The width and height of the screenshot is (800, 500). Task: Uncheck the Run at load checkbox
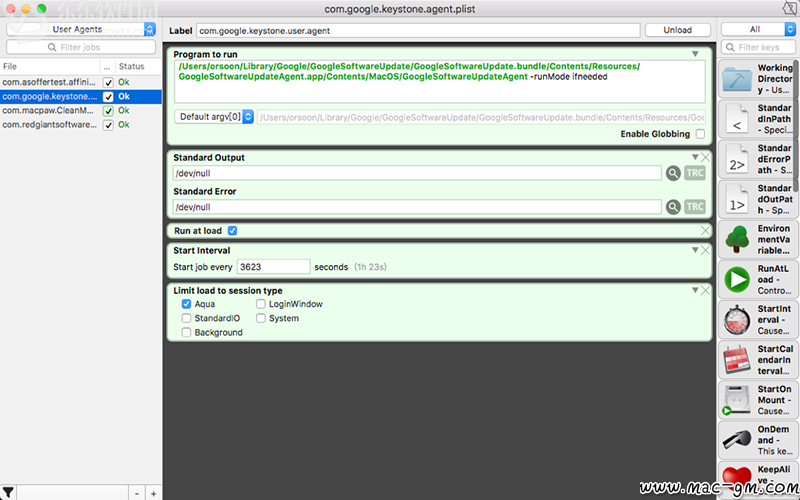coord(232,231)
